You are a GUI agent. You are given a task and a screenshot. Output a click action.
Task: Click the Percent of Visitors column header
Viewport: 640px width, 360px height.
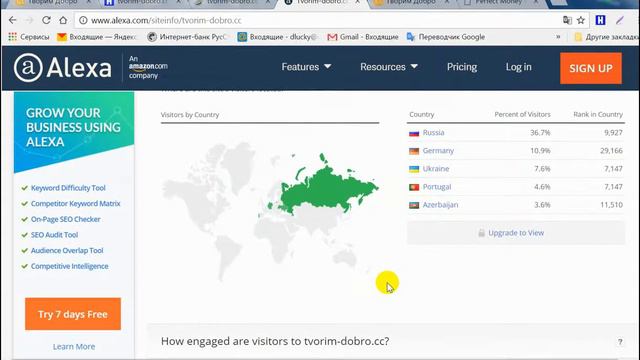click(x=522, y=114)
